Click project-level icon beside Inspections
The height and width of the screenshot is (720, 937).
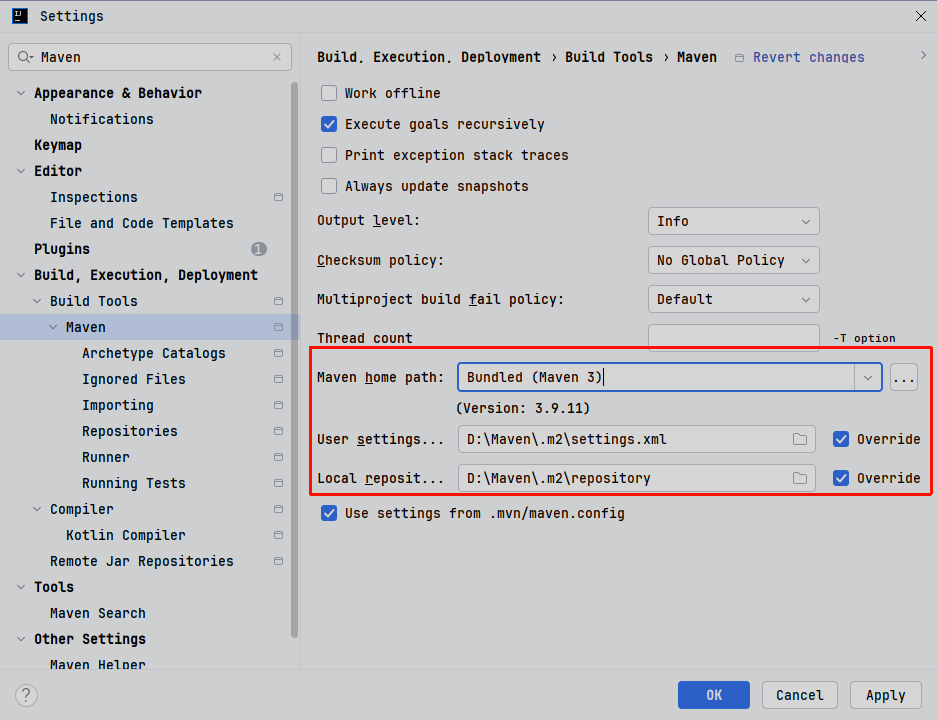278,197
